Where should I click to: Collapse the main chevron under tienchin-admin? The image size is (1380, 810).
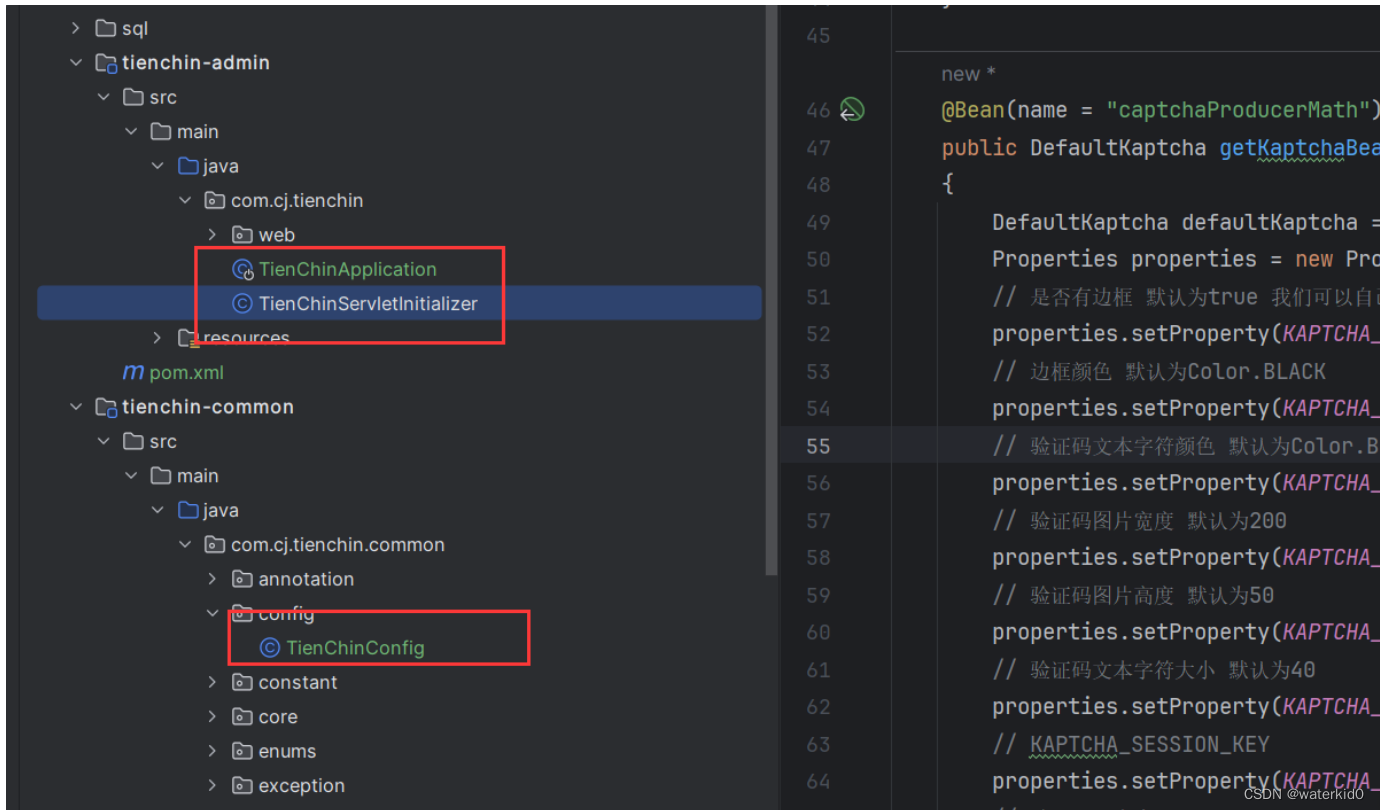click(132, 132)
